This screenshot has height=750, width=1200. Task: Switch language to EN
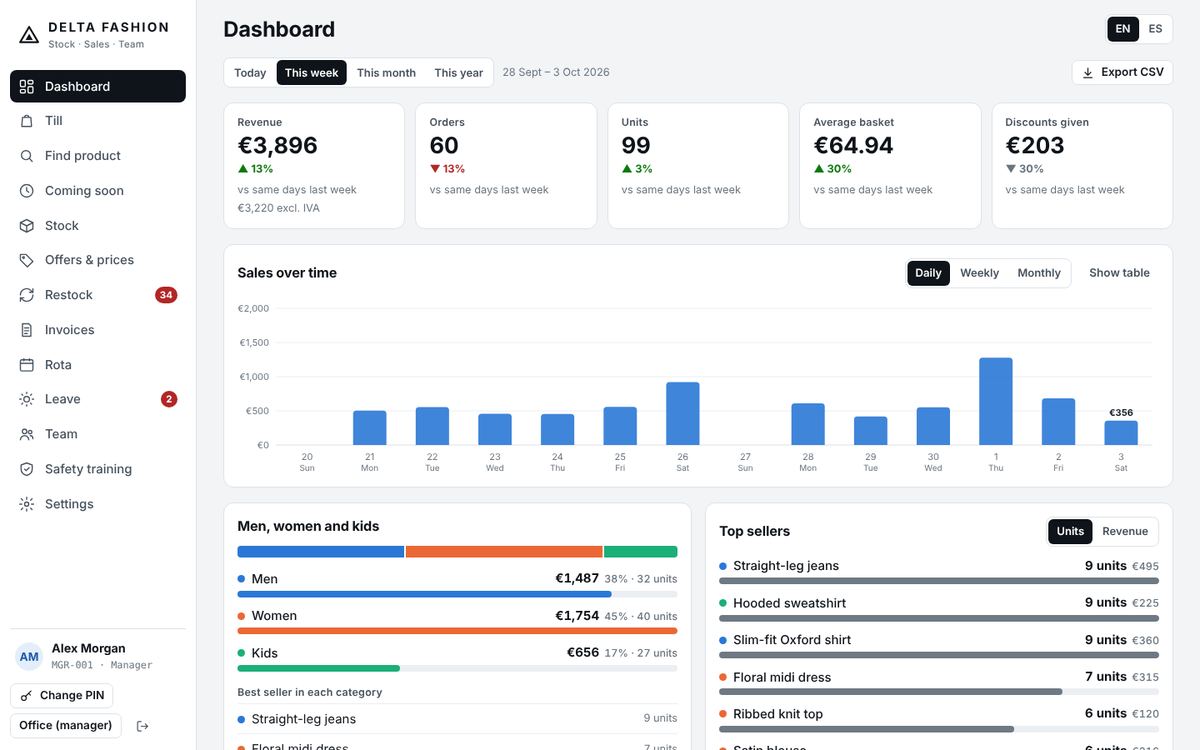tap(1123, 29)
